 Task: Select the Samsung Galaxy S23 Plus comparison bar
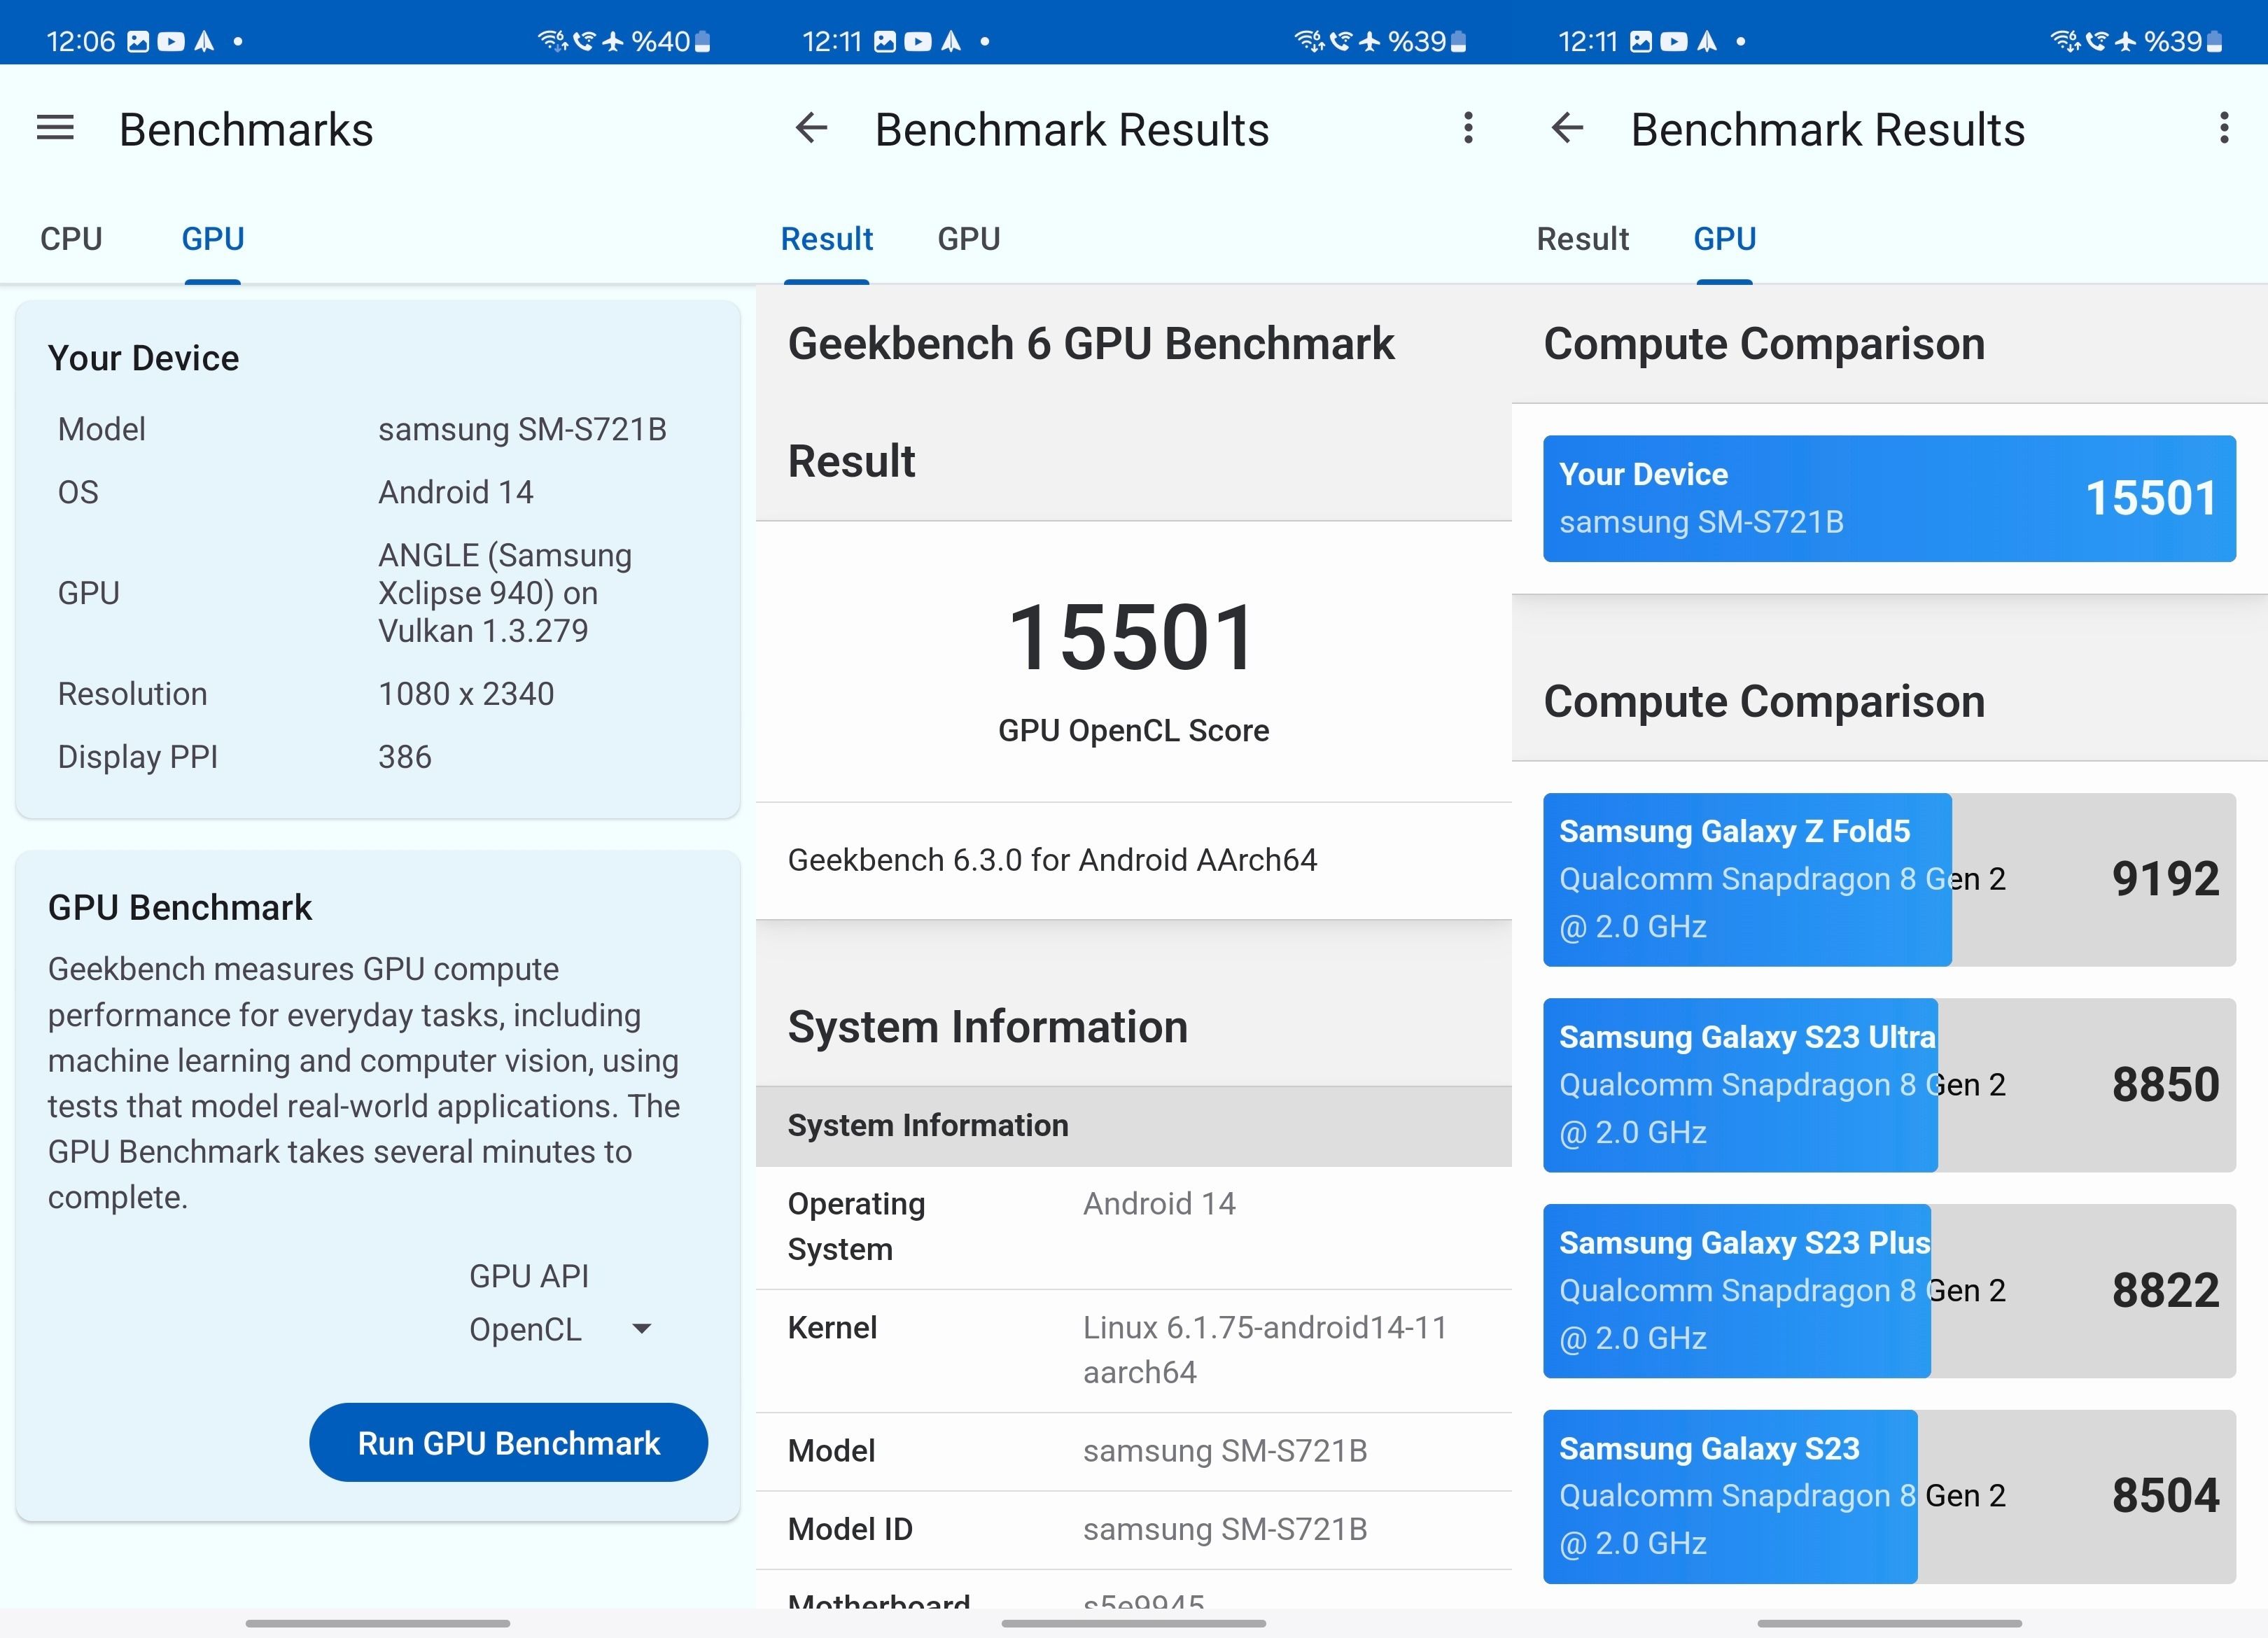point(1889,1291)
